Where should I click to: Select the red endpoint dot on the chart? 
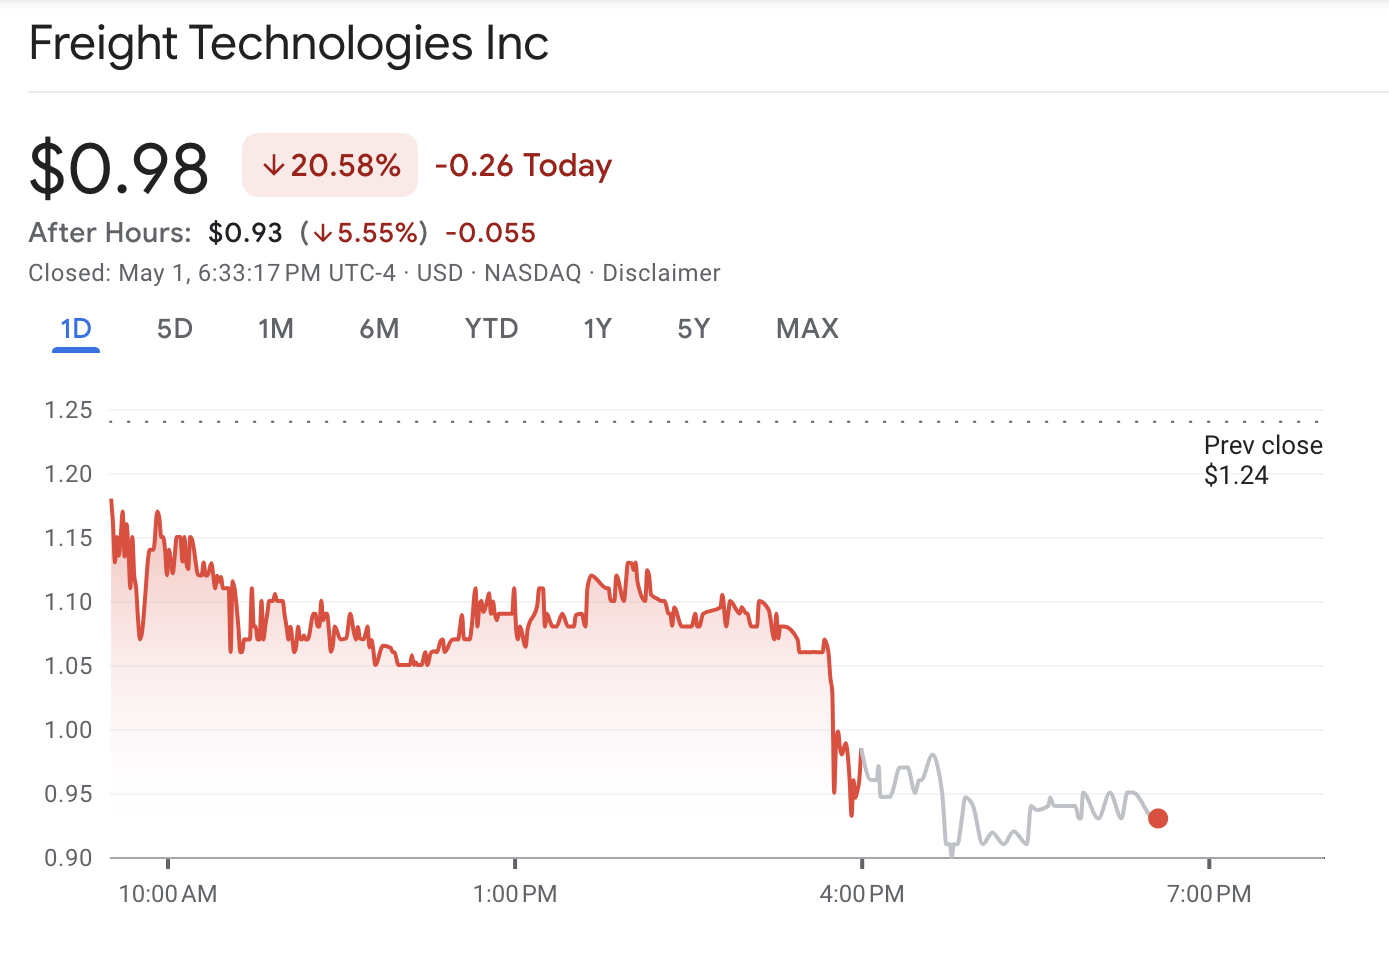coord(1158,818)
